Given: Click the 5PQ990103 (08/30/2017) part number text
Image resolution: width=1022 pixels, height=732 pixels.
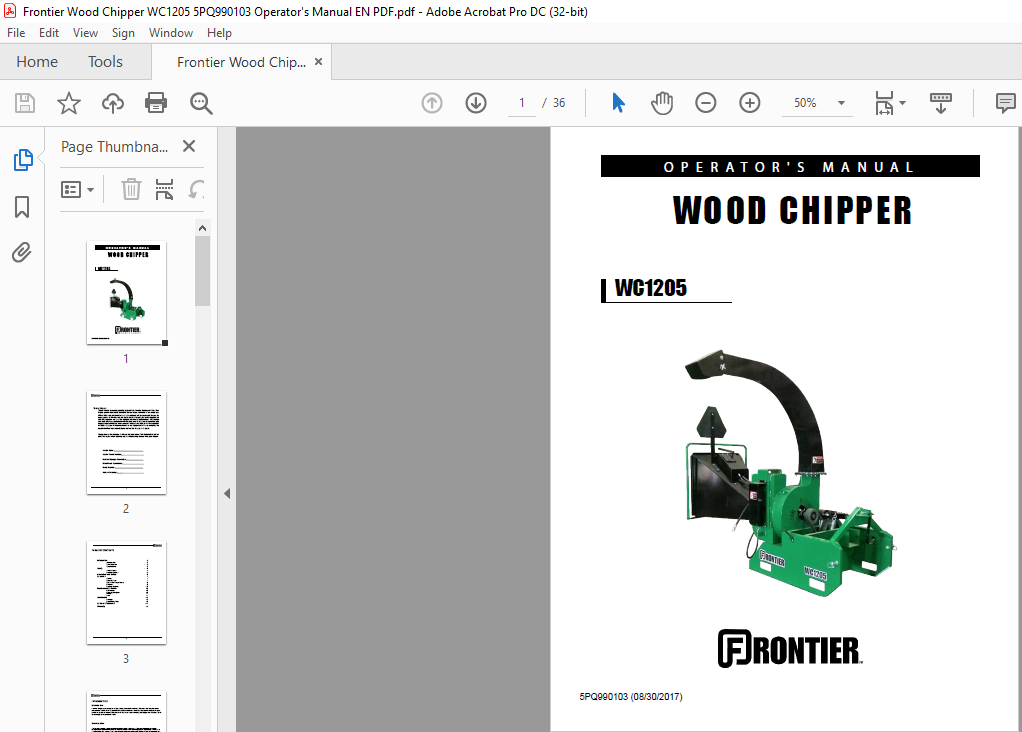Looking at the screenshot, I should [x=631, y=696].
